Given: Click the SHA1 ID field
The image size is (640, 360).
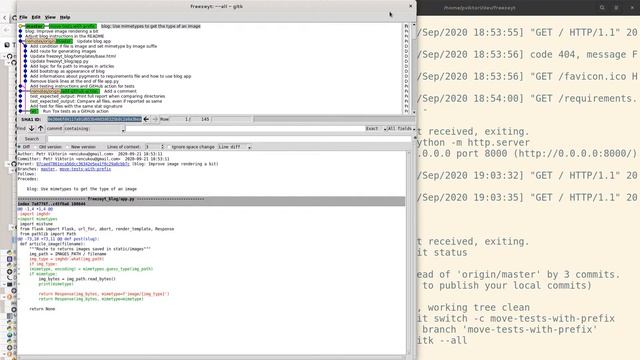Looking at the screenshot, I should pyautogui.click(x=94, y=119).
